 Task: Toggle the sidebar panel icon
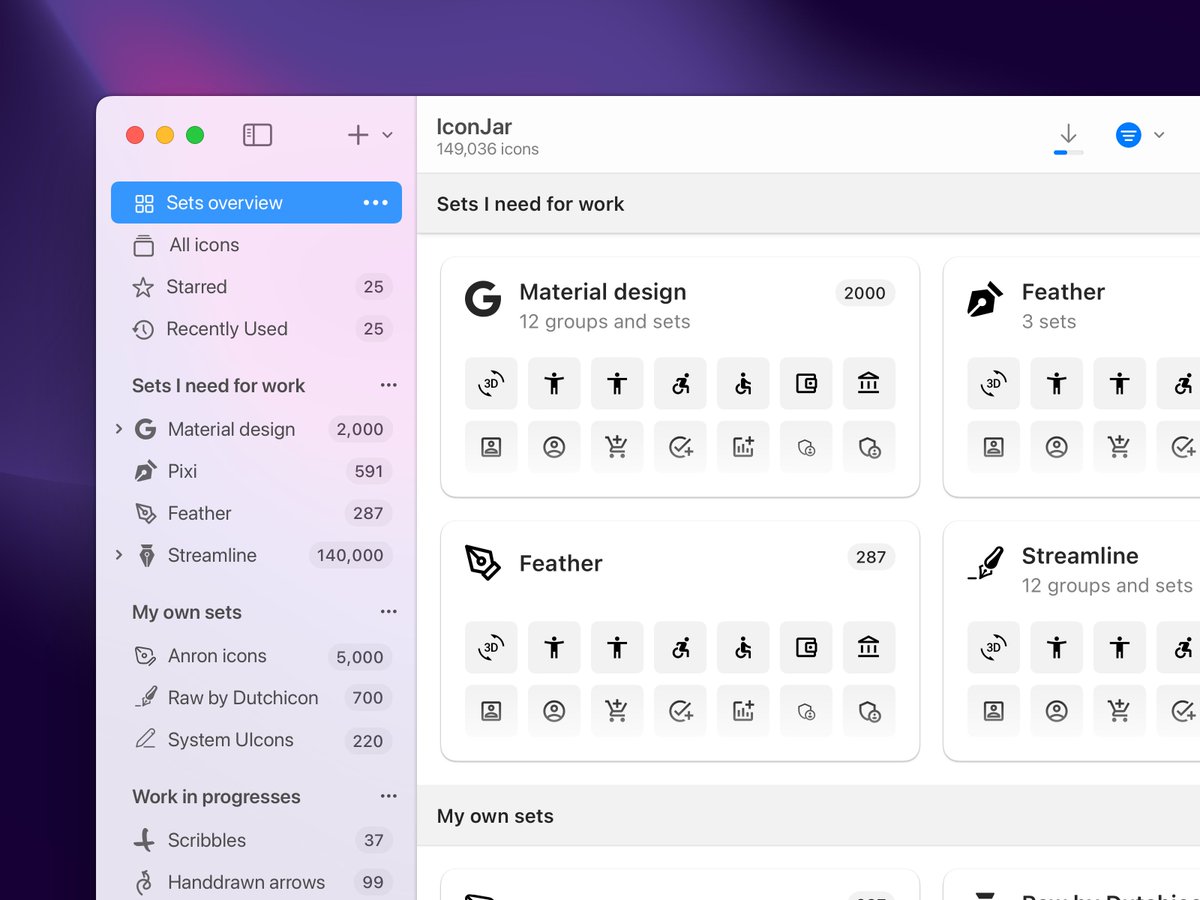[x=257, y=135]
